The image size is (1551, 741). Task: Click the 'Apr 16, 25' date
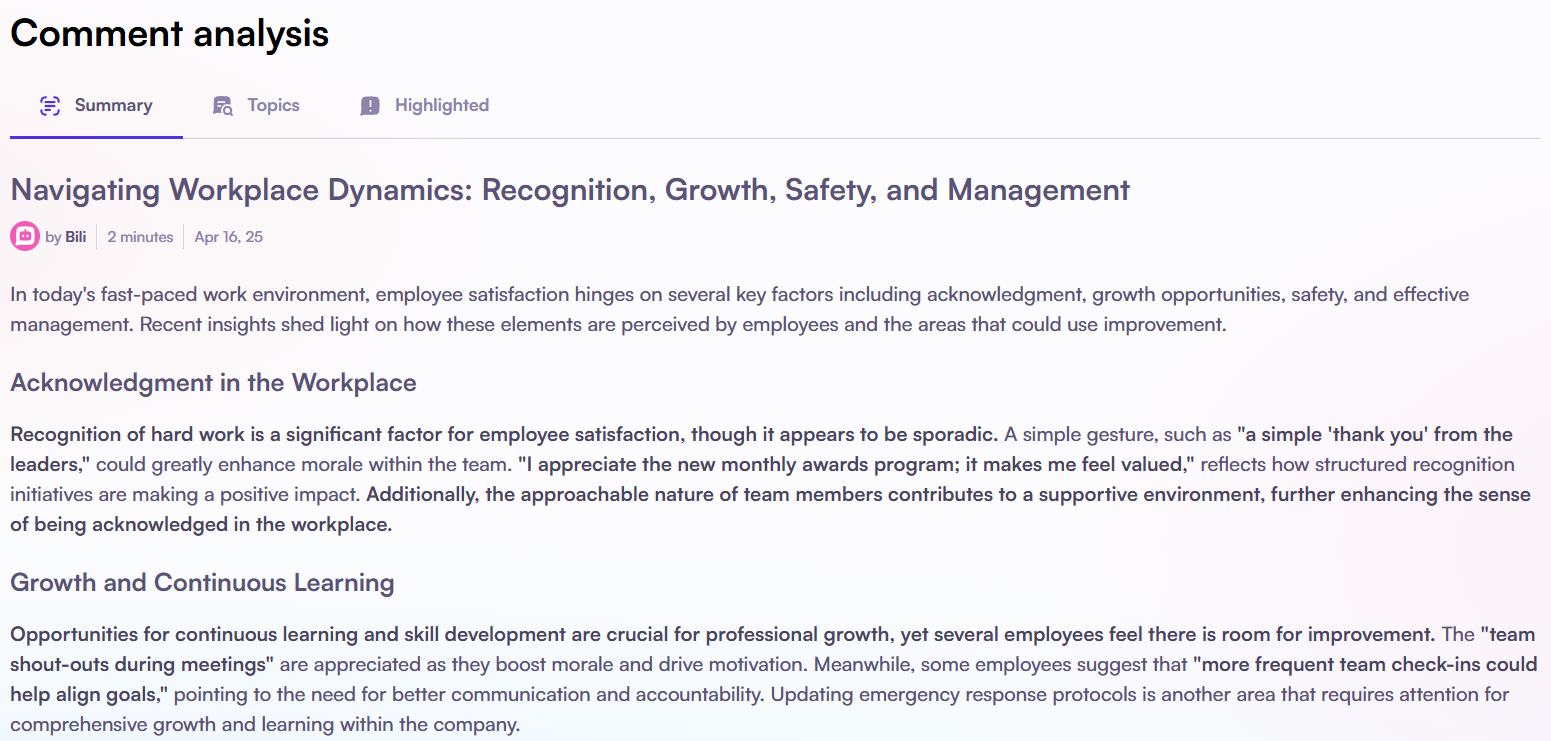pos(229,237)
